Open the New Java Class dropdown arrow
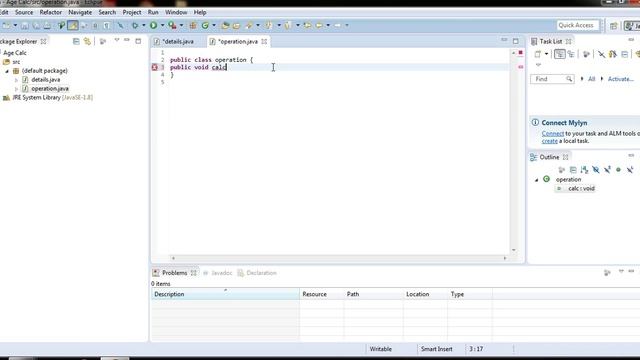Viewport: 640px width, 360px height. [x=214, y=25]
